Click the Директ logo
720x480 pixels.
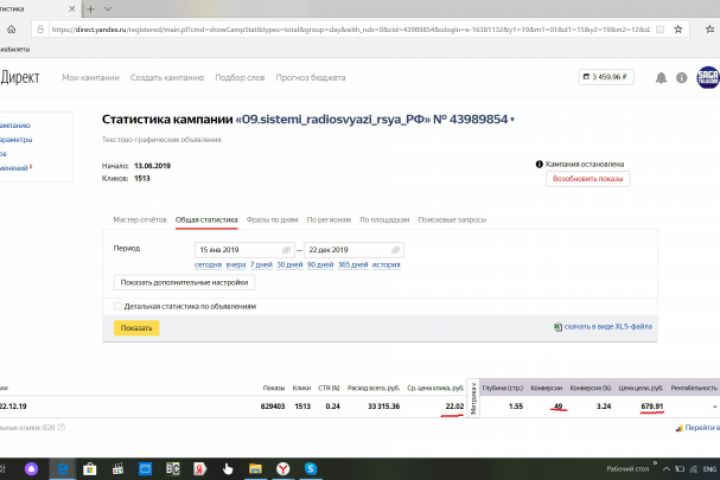tap(20, 77)
